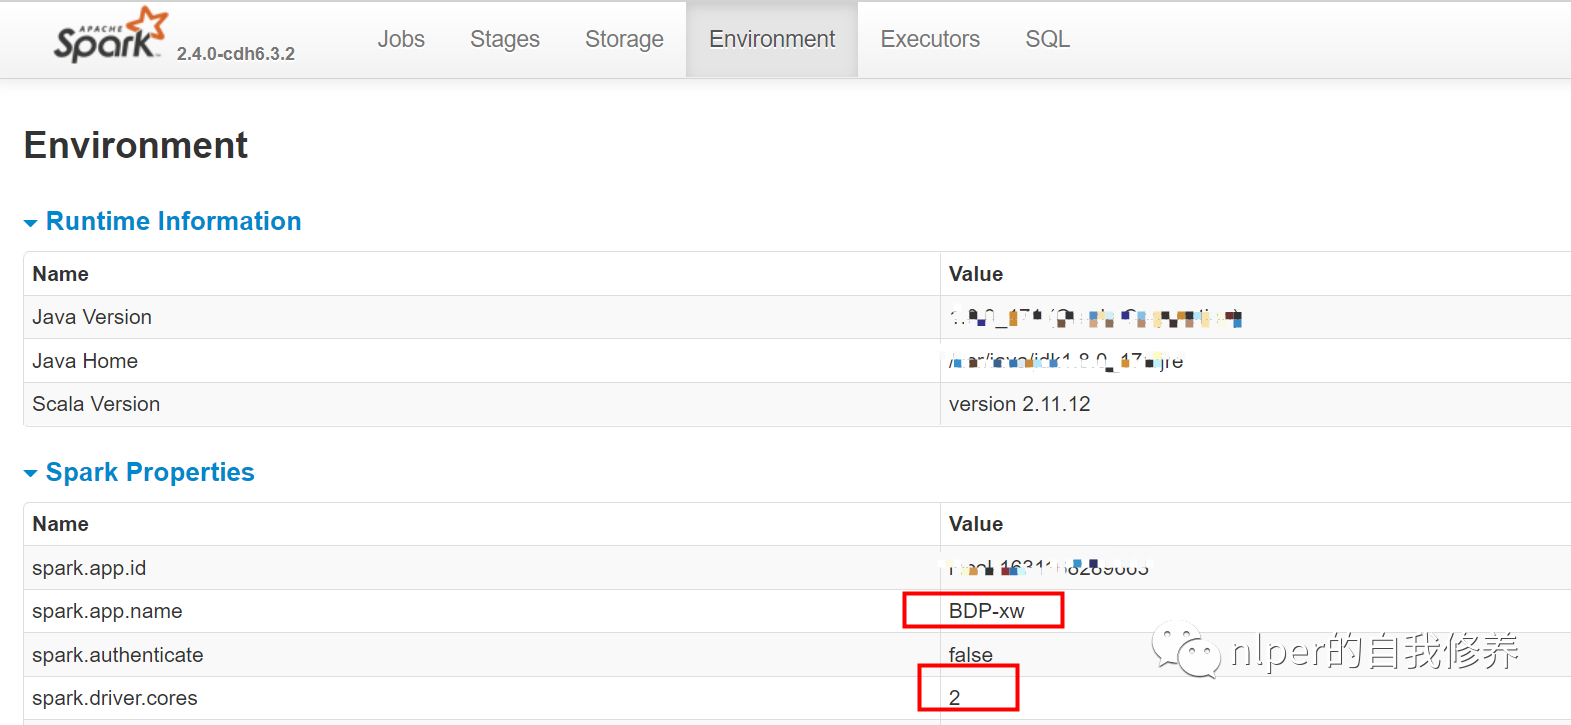
Task: Click the Environment page heading
Action: pos(136,146)
